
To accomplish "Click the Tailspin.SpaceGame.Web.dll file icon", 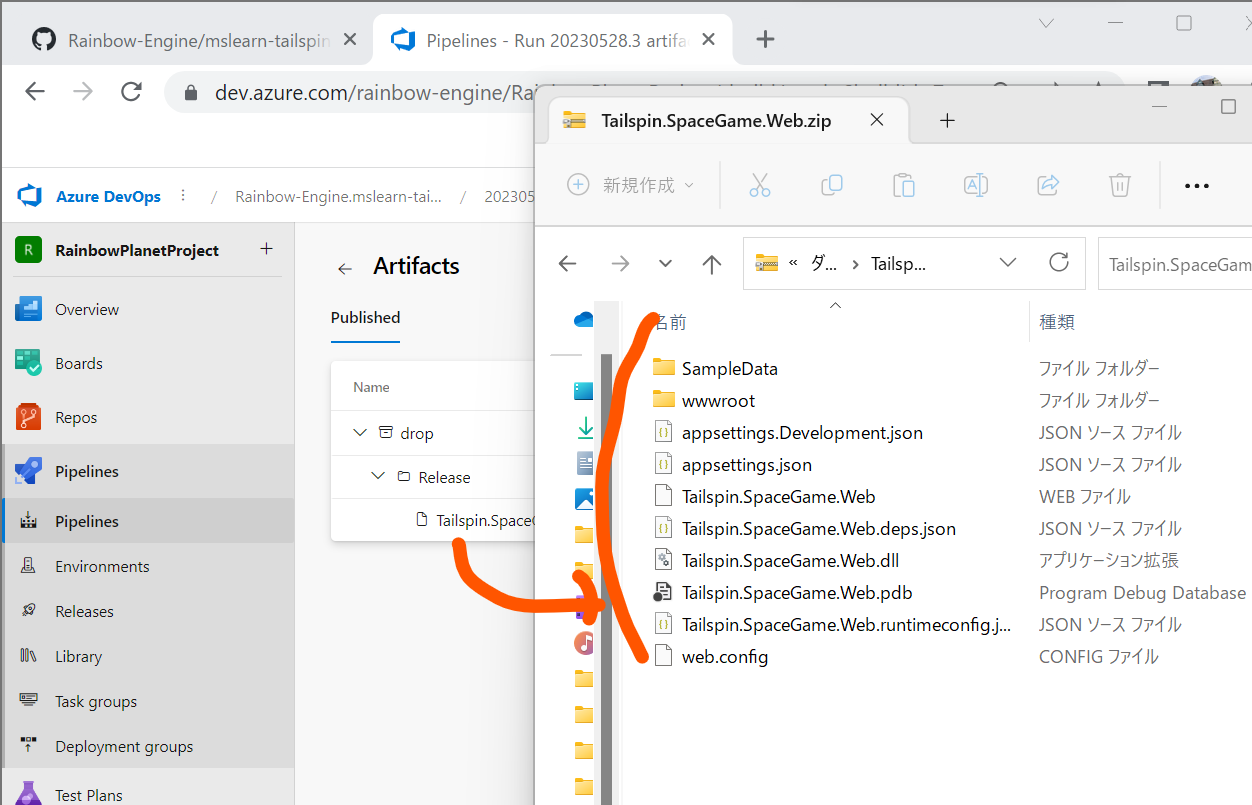I will click(663, 560).
